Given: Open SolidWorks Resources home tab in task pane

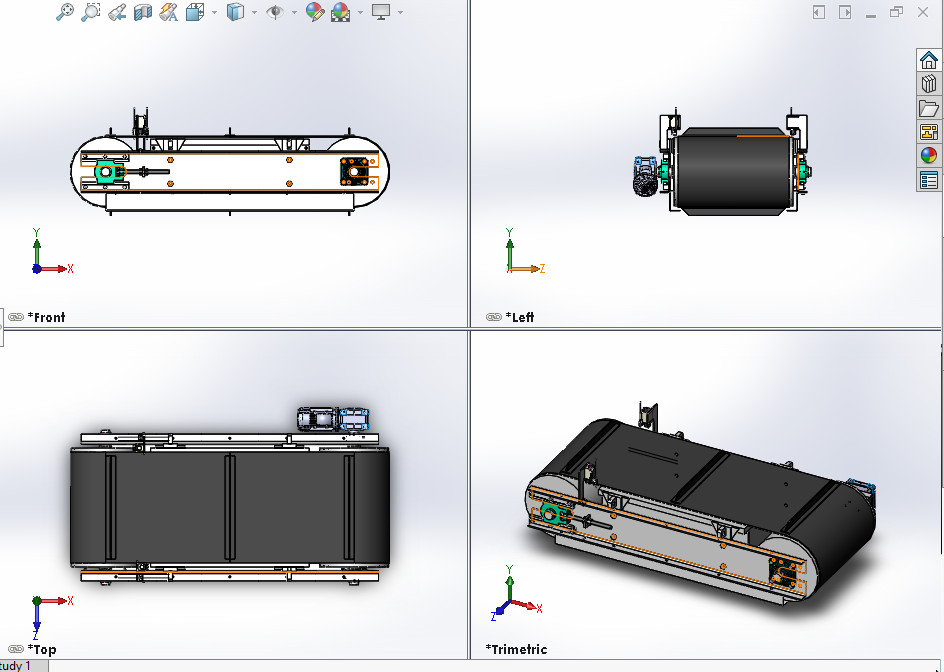Looking at the screenshot, I should (928, 60).
